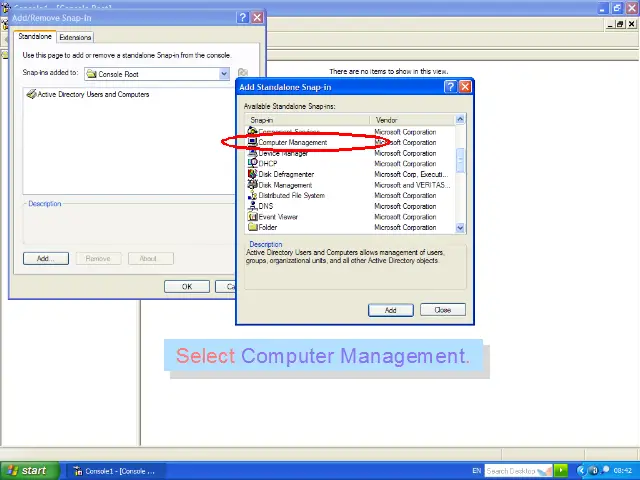The height and width of the screenshot is (480, 640).
Task: Select Active Directory Users and Computers entry
Action: pos(92,94)
